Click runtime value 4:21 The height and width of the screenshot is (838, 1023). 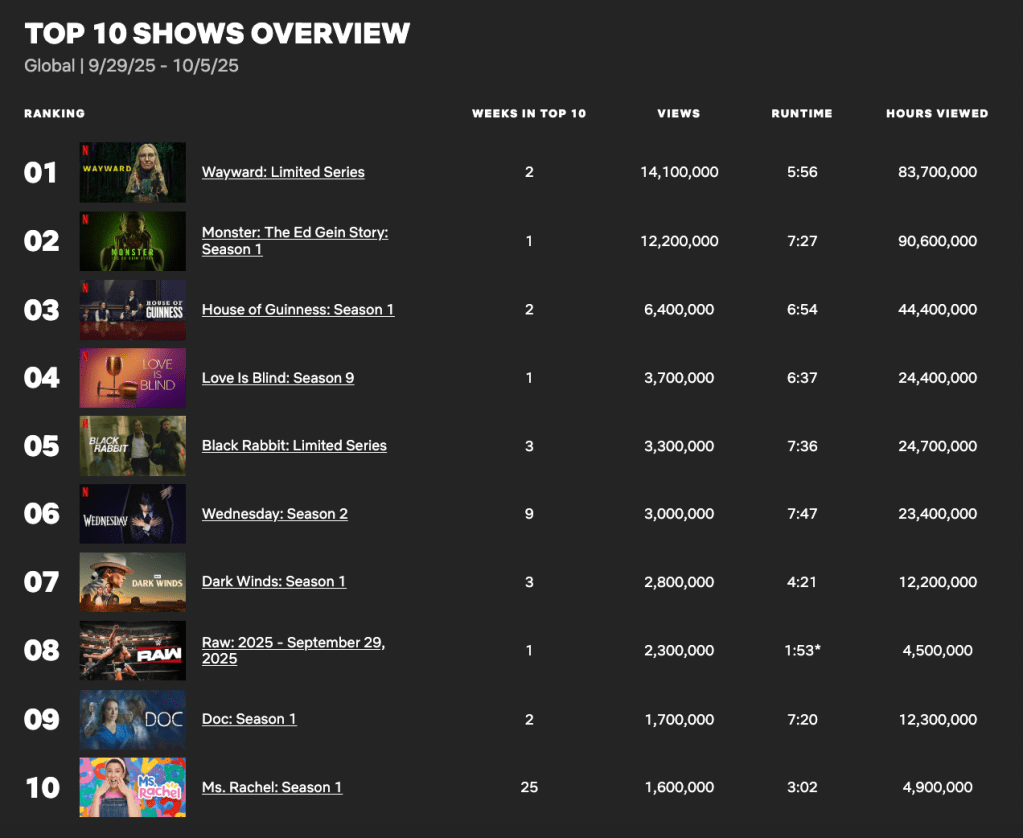[x=802, y=582]
